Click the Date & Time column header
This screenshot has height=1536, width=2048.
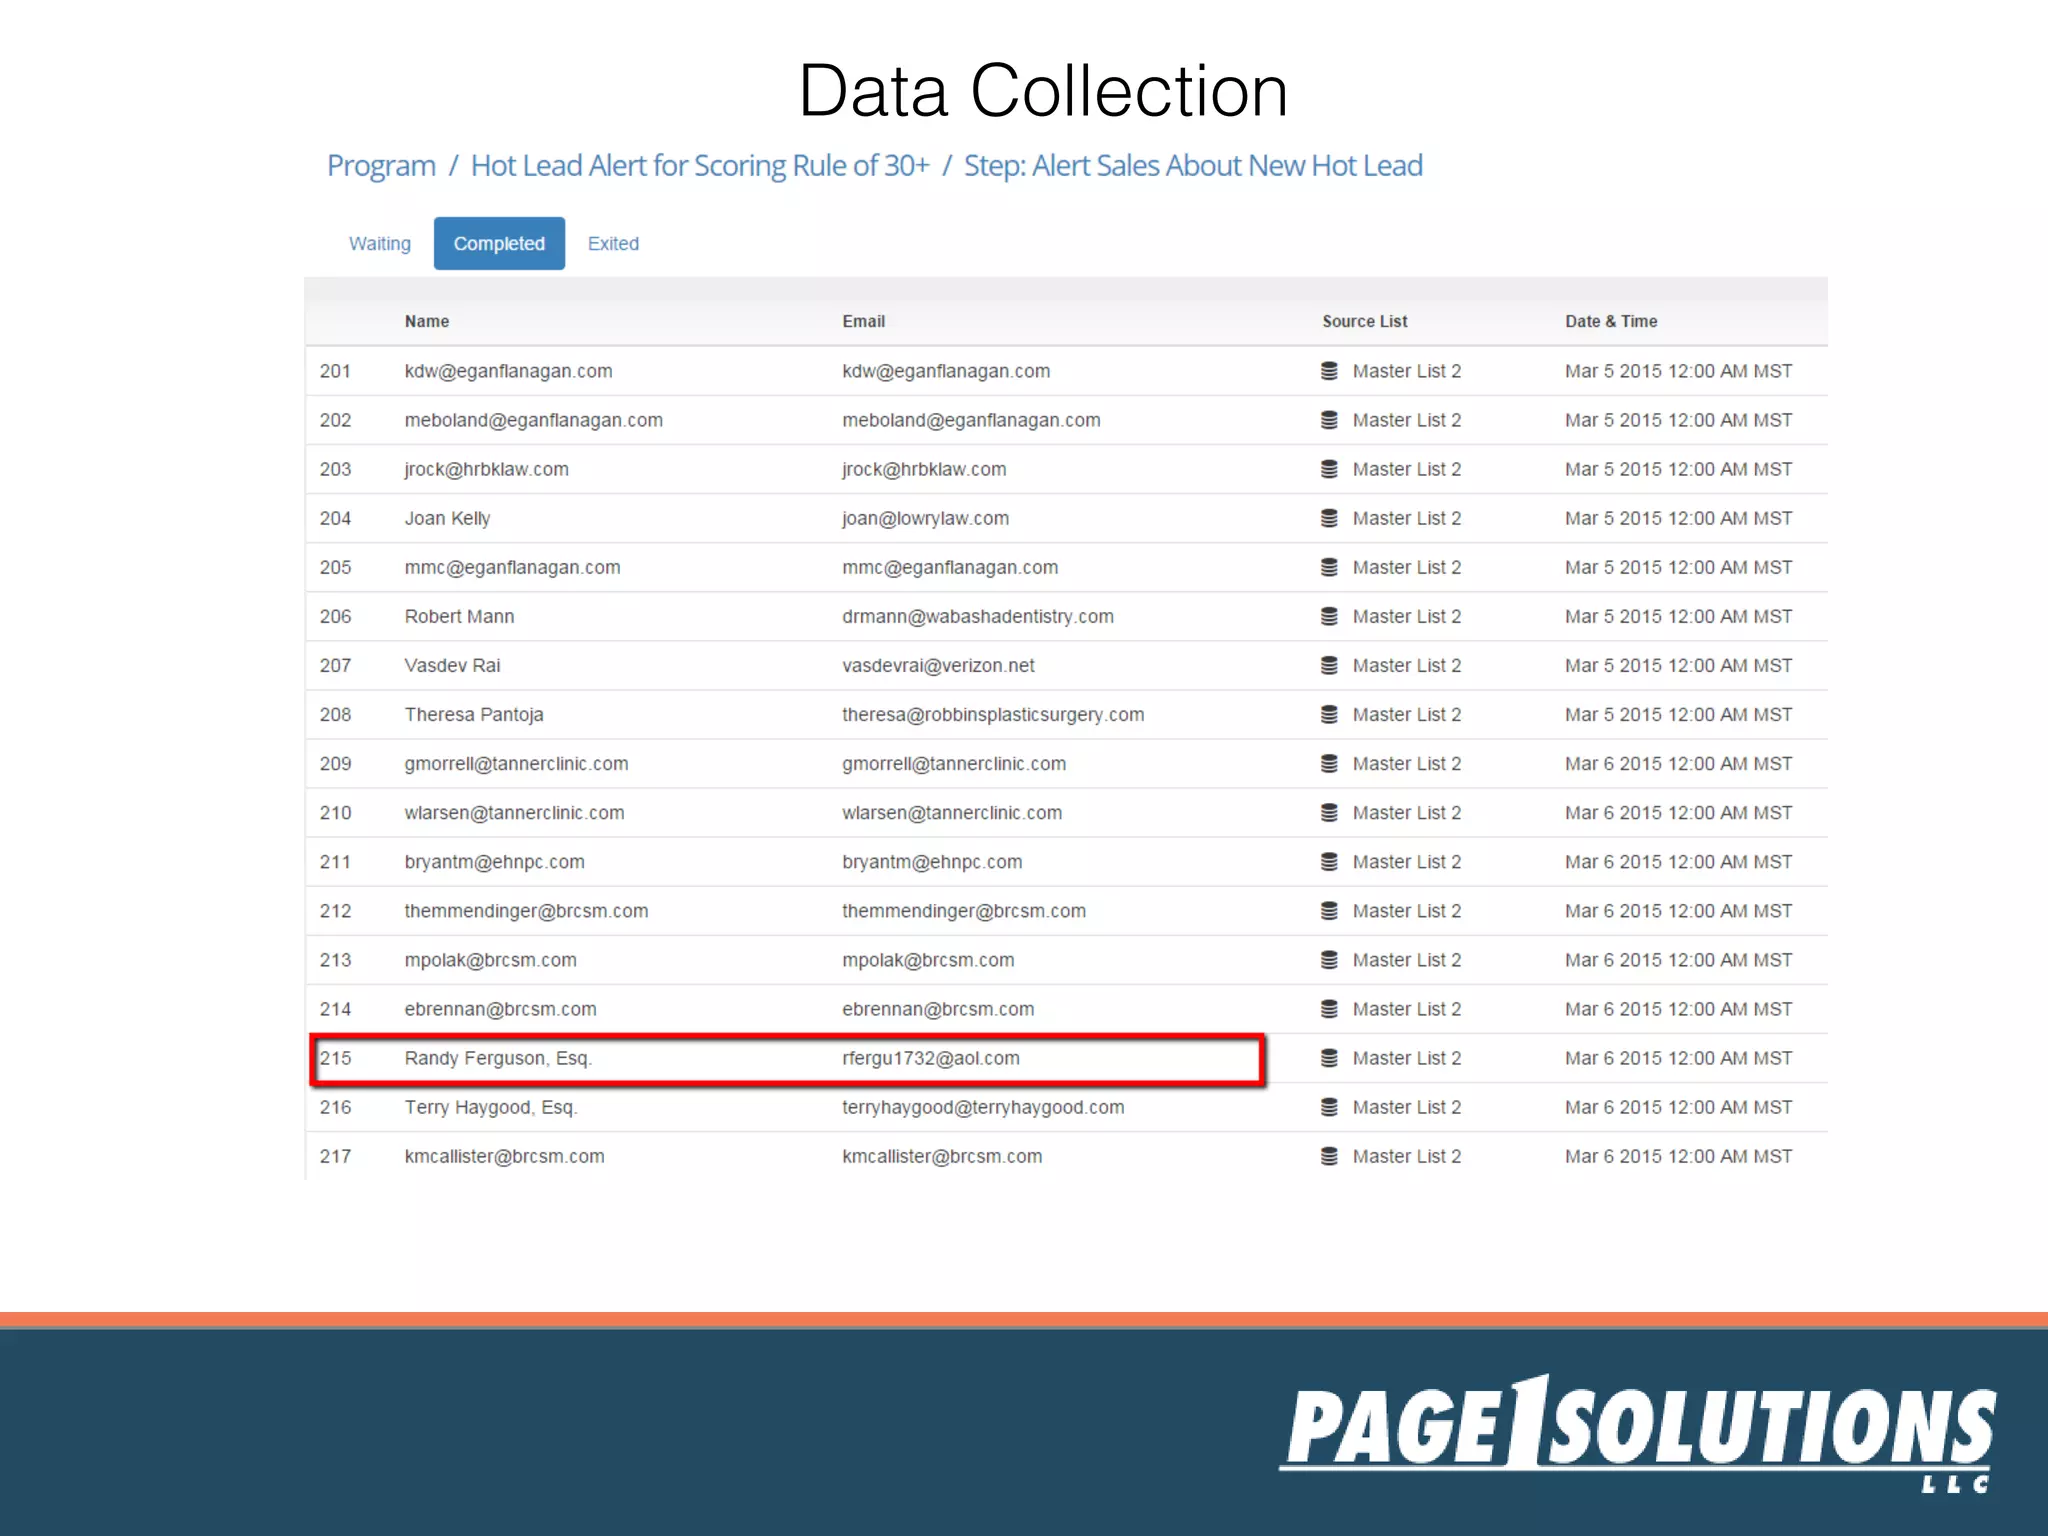pyautogui.click(x=1611, y=321)
